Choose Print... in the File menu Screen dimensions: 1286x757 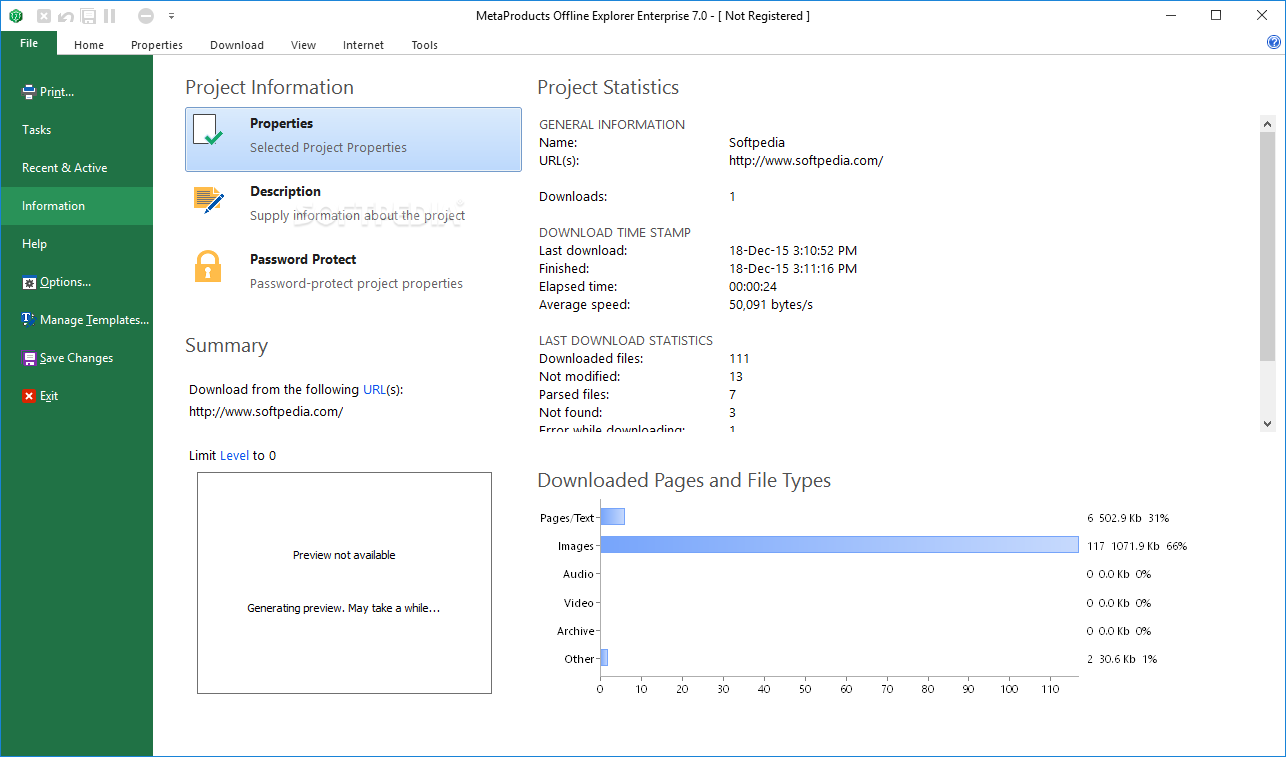76,92
